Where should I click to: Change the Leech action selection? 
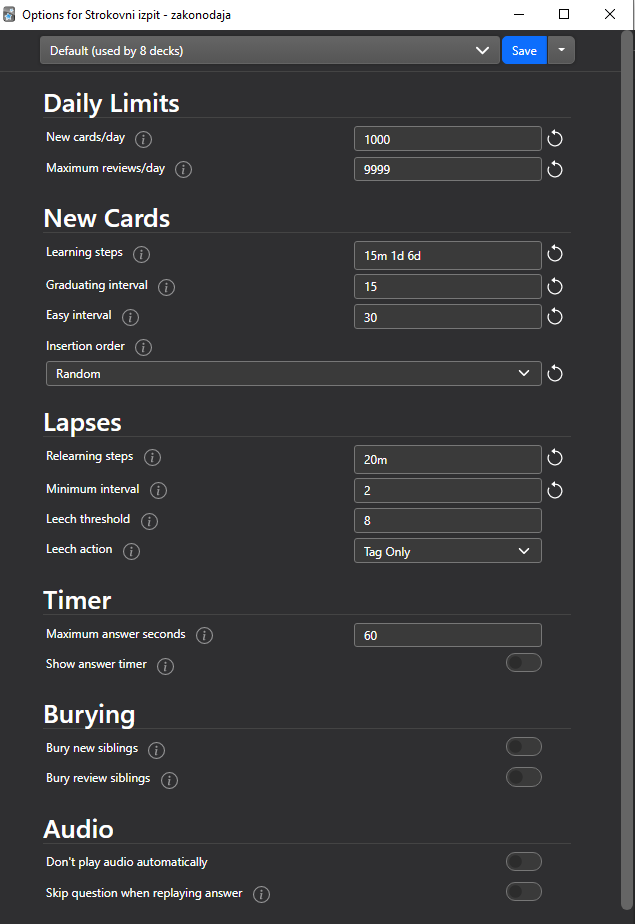[x=447, y=550]
